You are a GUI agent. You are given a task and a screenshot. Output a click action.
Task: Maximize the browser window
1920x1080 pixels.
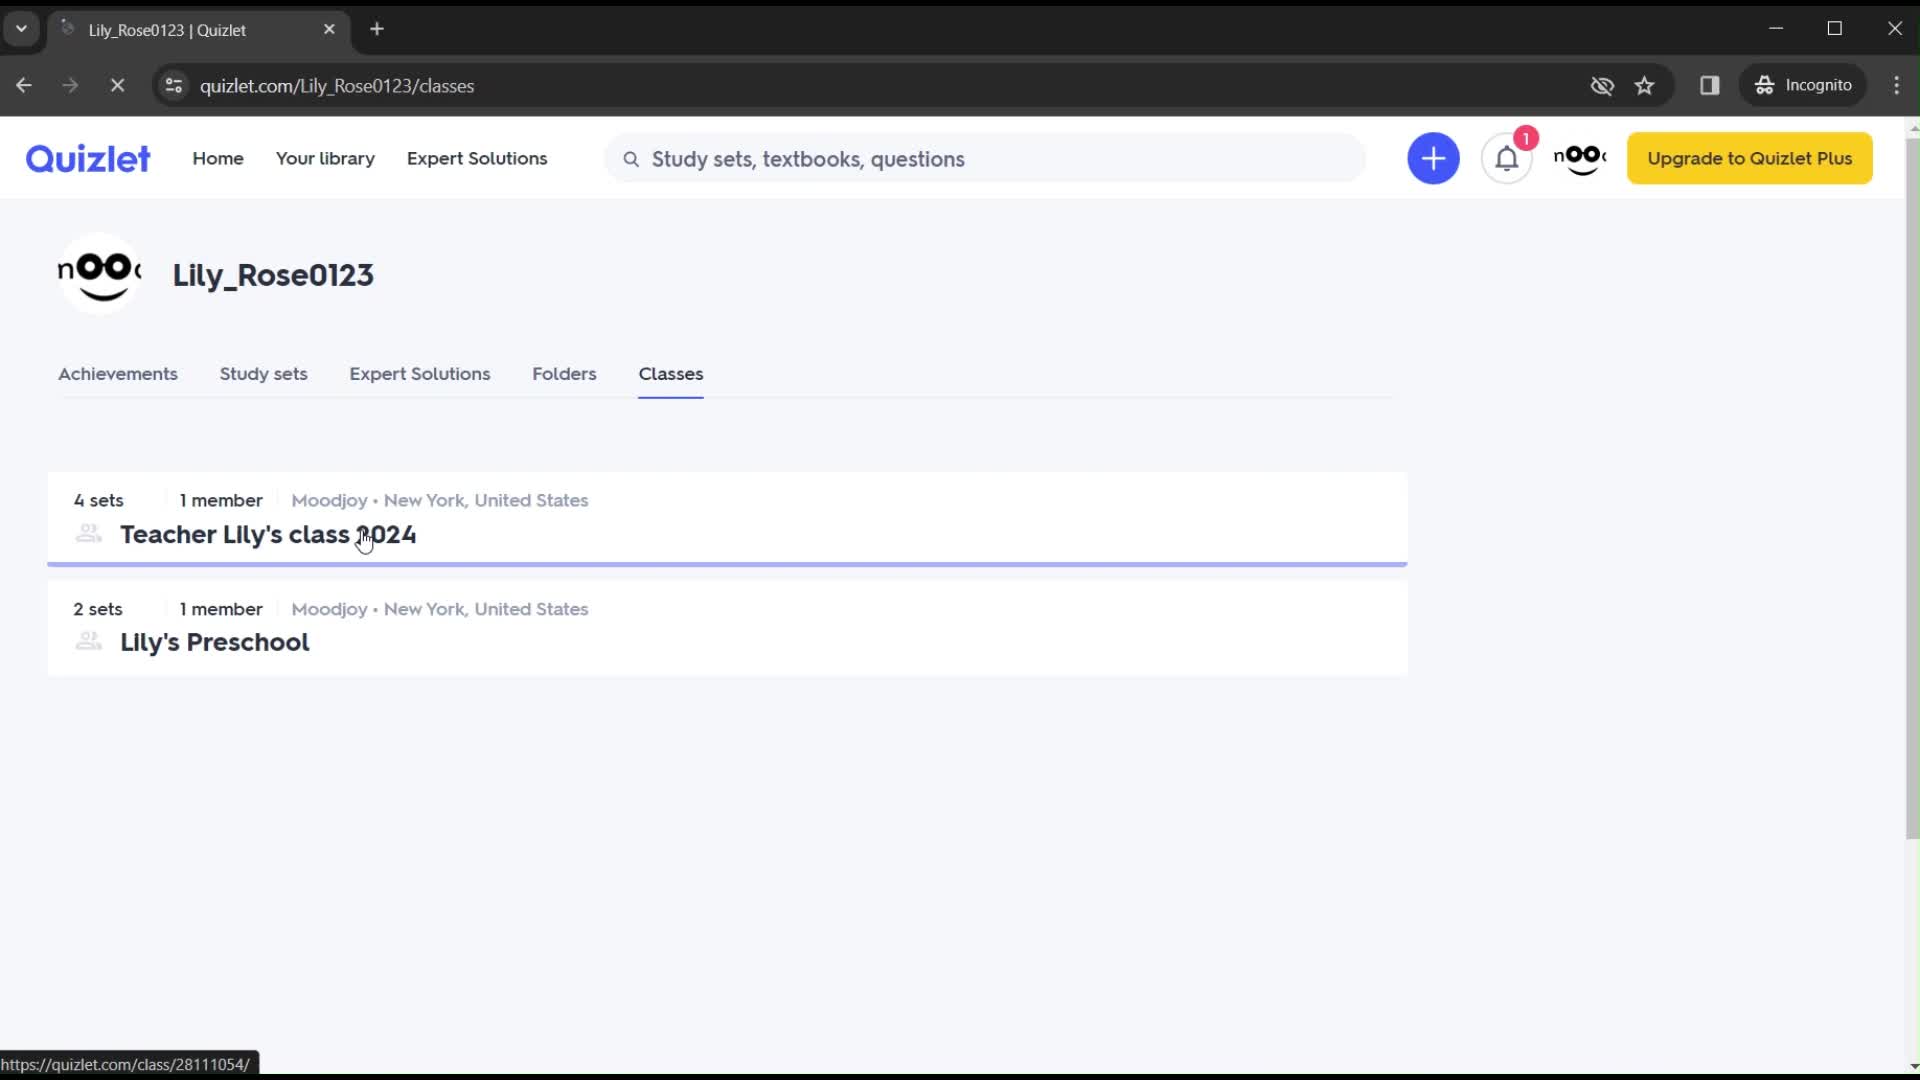1835,28
